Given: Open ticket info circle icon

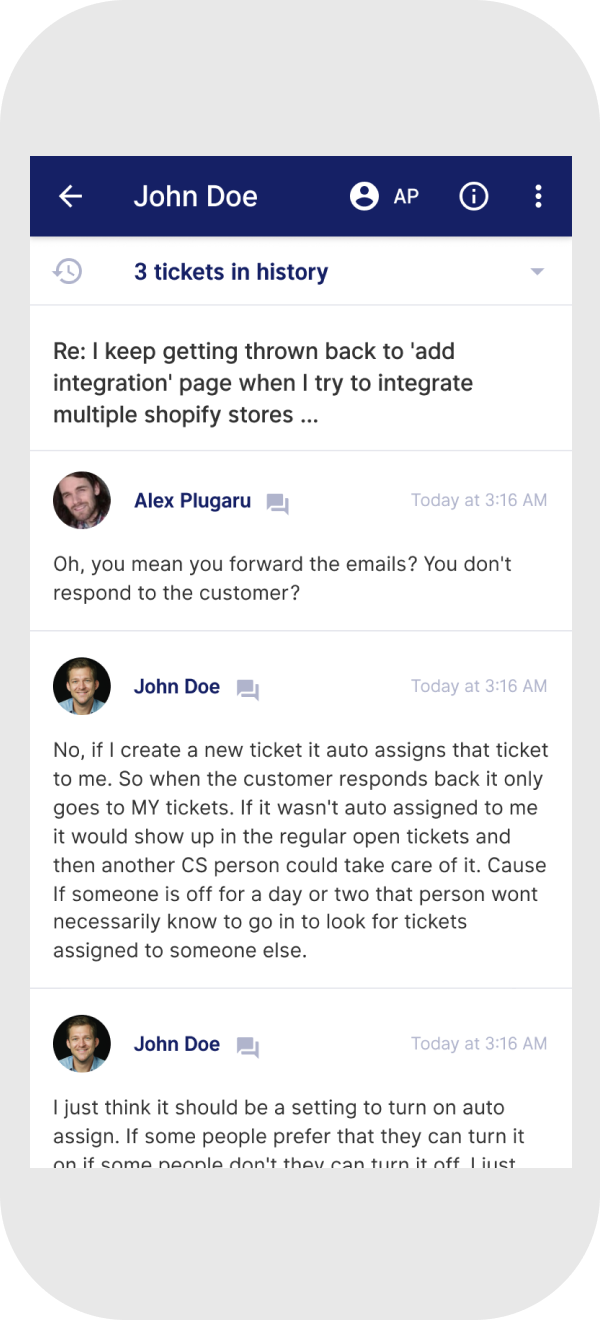Looking at the screenshot, I should [x=473, y=196].
